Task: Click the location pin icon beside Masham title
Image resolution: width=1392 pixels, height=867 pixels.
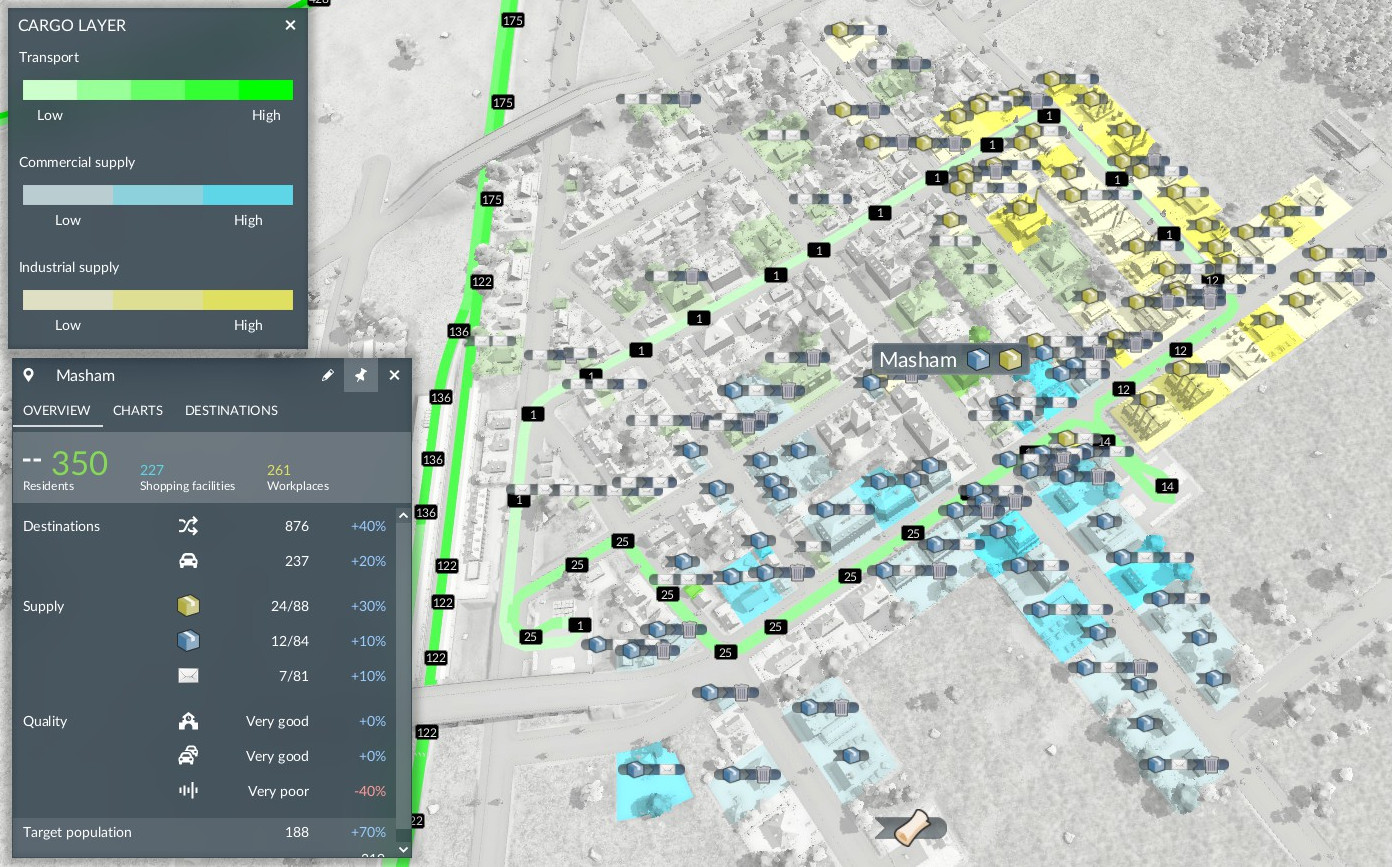Action: coord(29,375)
